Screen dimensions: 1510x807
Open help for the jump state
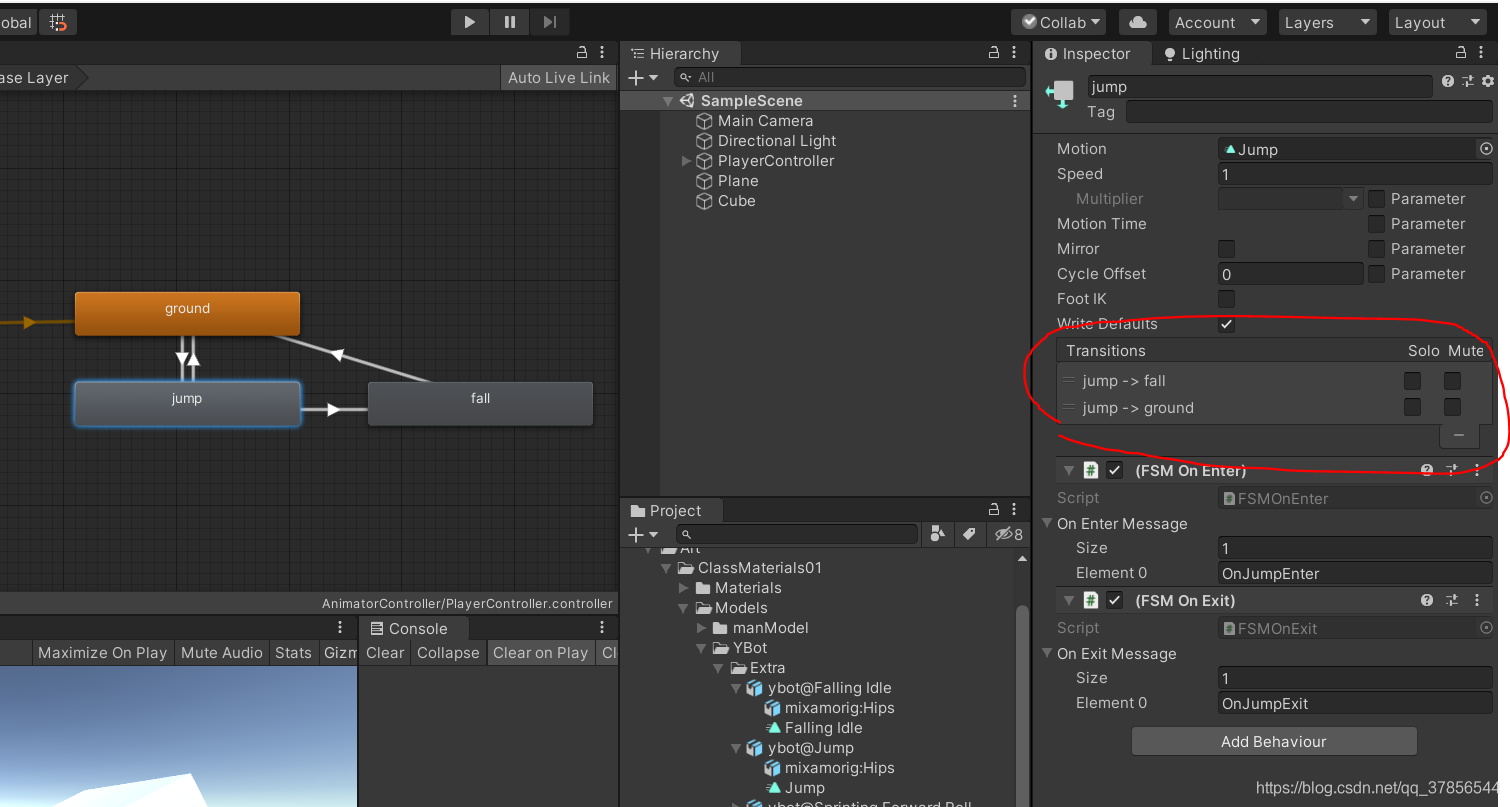pos(1448,81)
